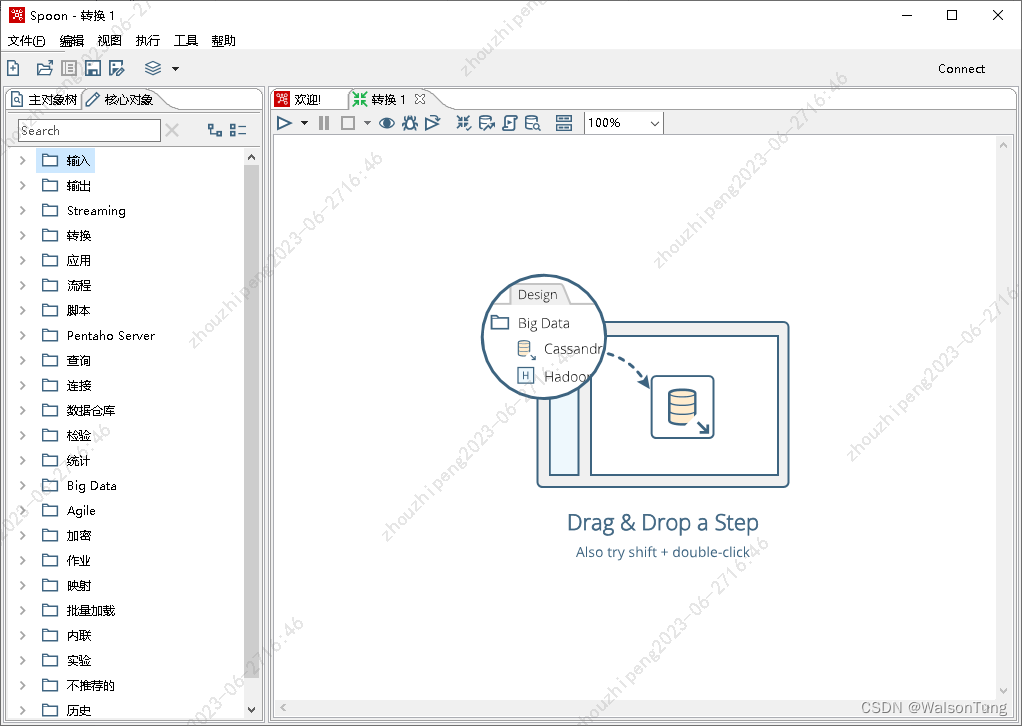Clear the search with the X icon

172,130
